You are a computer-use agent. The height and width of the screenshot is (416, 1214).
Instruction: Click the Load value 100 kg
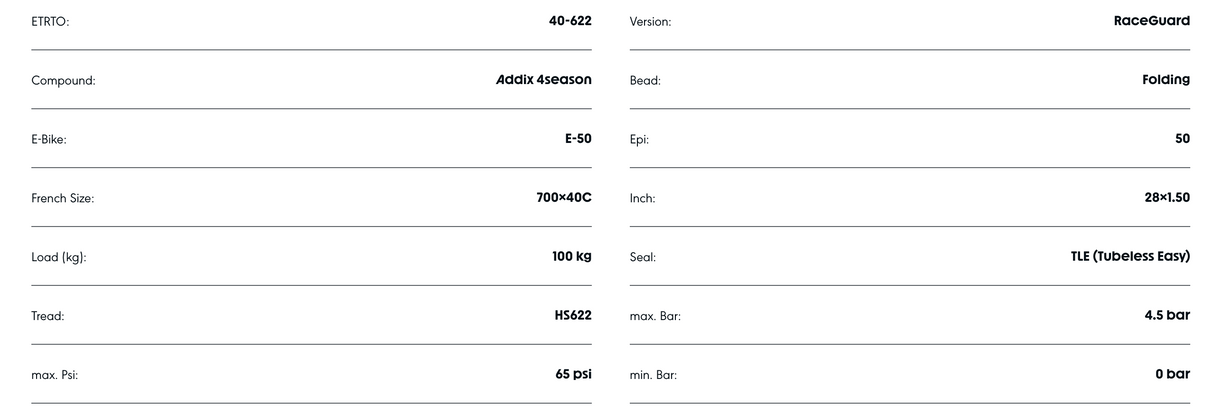pyautogui.click(x=571, y=257)
